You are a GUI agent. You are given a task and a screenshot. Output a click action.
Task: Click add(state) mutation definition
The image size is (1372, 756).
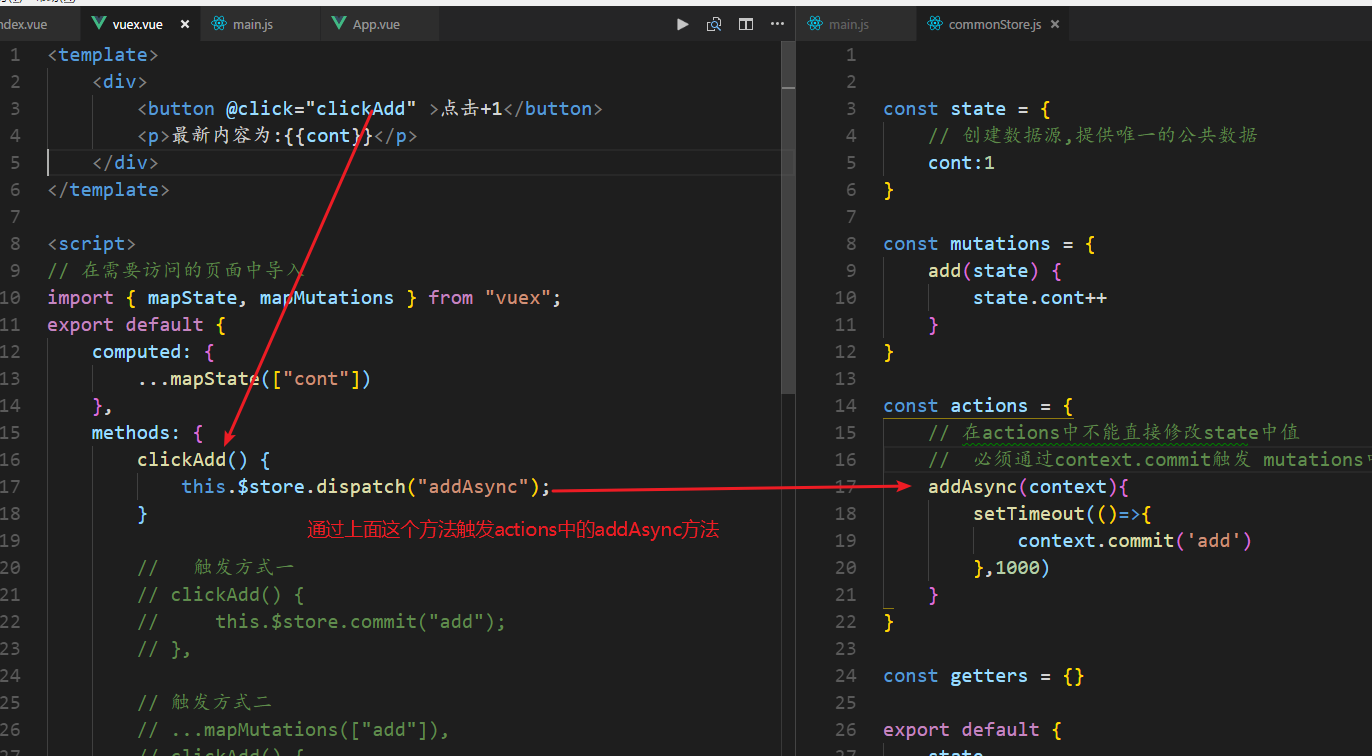(995, 270)
